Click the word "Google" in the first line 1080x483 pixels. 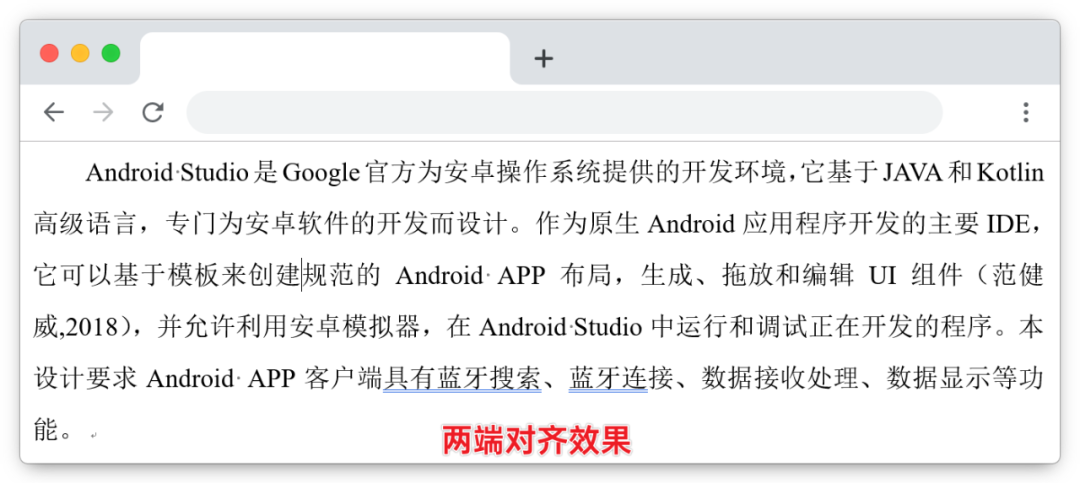pos(321,173)
